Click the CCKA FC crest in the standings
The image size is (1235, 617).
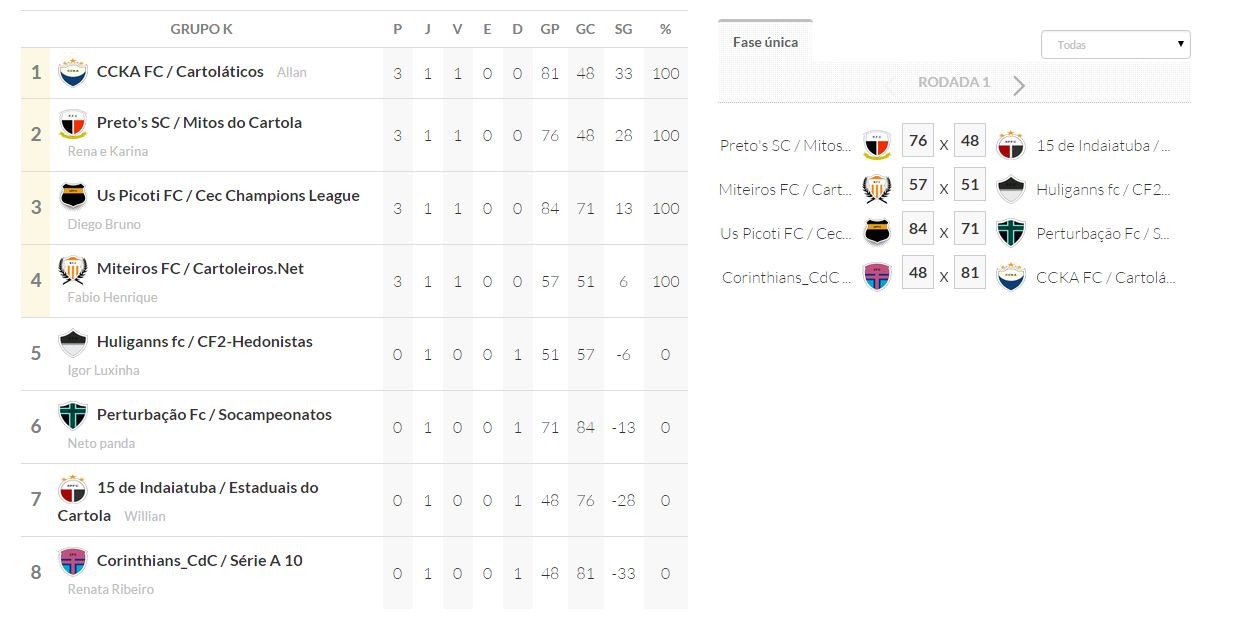coord(73,73)
